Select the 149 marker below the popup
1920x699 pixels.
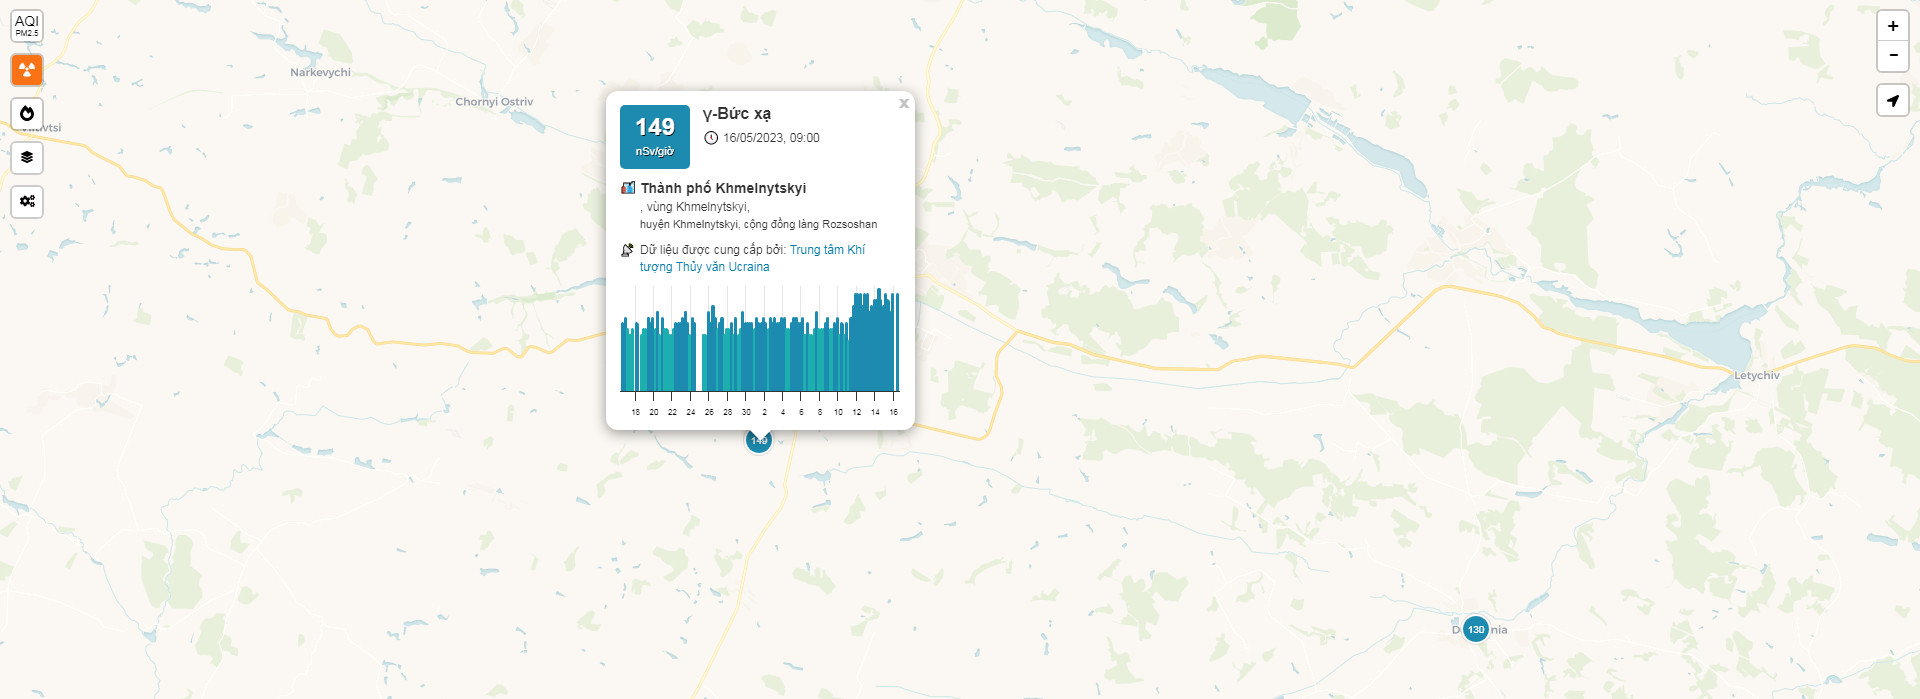[x=759, y=441]
